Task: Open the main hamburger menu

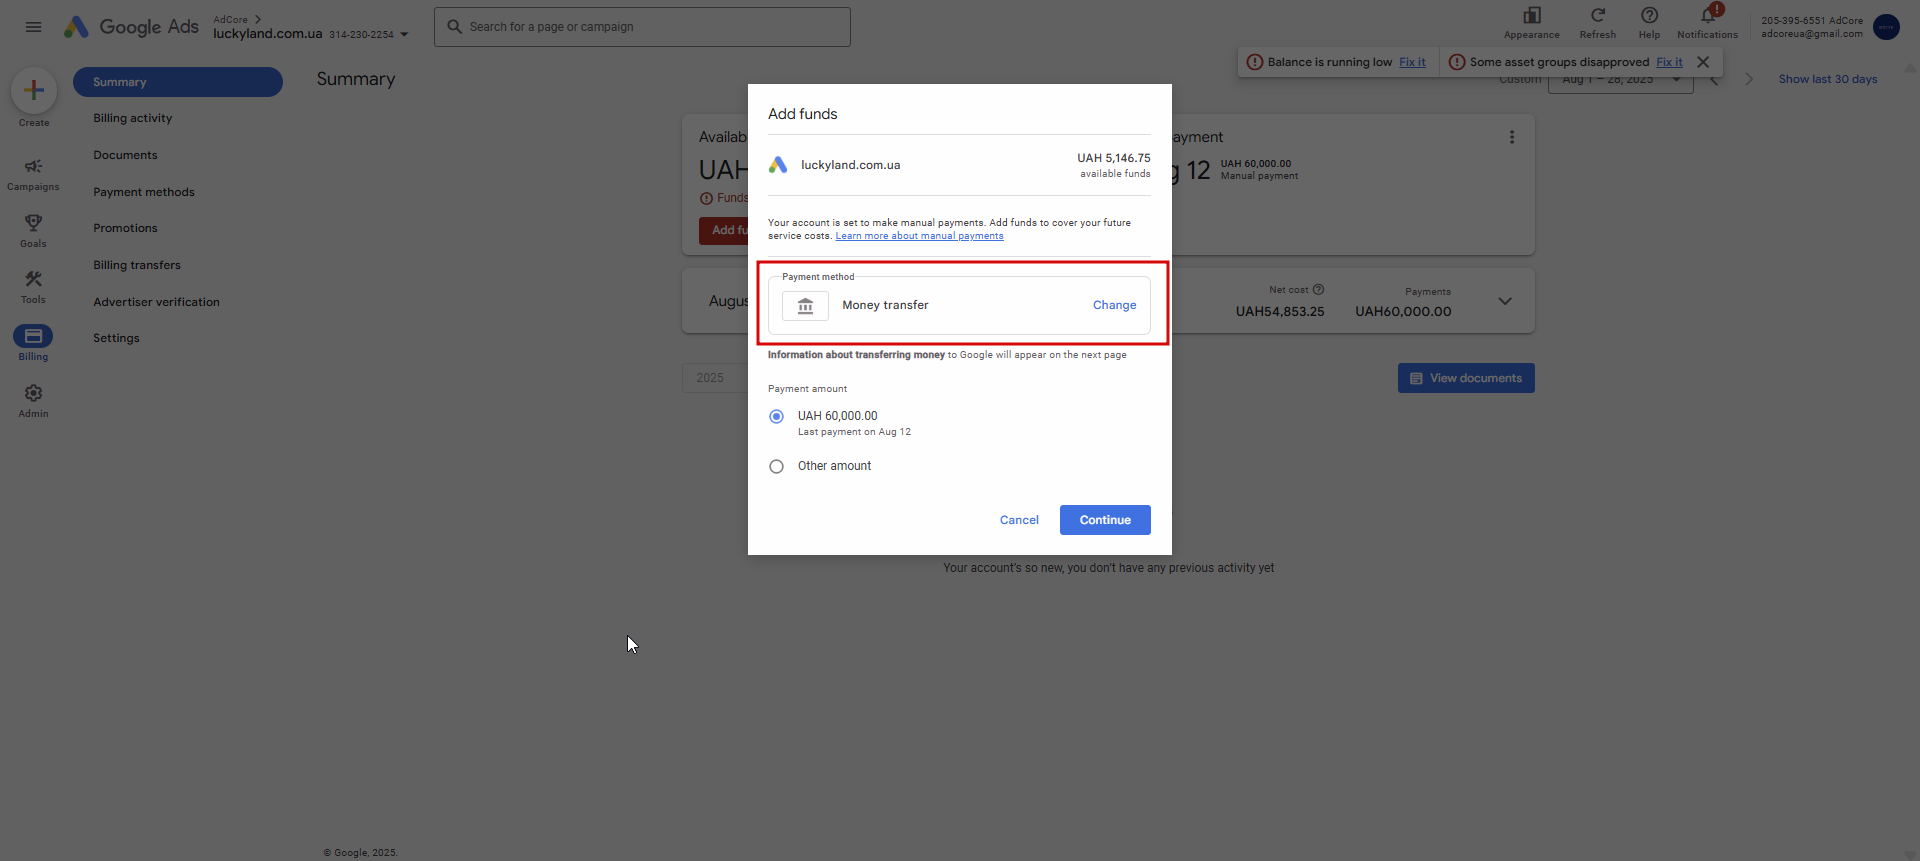Action: point(33,27)
